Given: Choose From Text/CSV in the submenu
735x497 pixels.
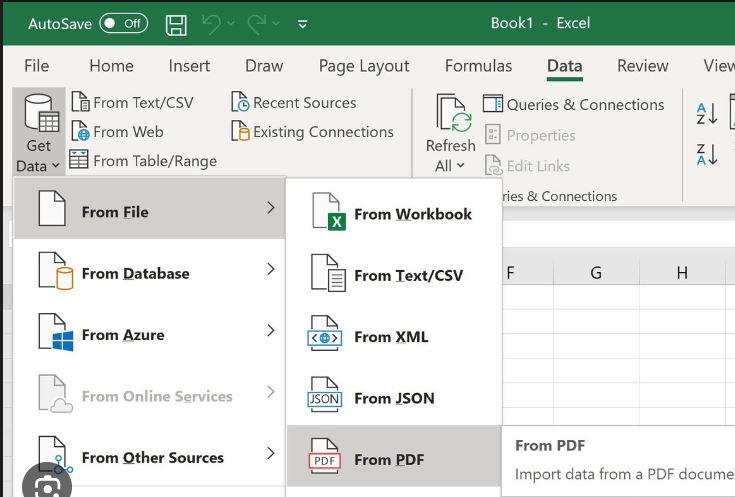Looking at the screenshot, I should [x=394, y=275].
